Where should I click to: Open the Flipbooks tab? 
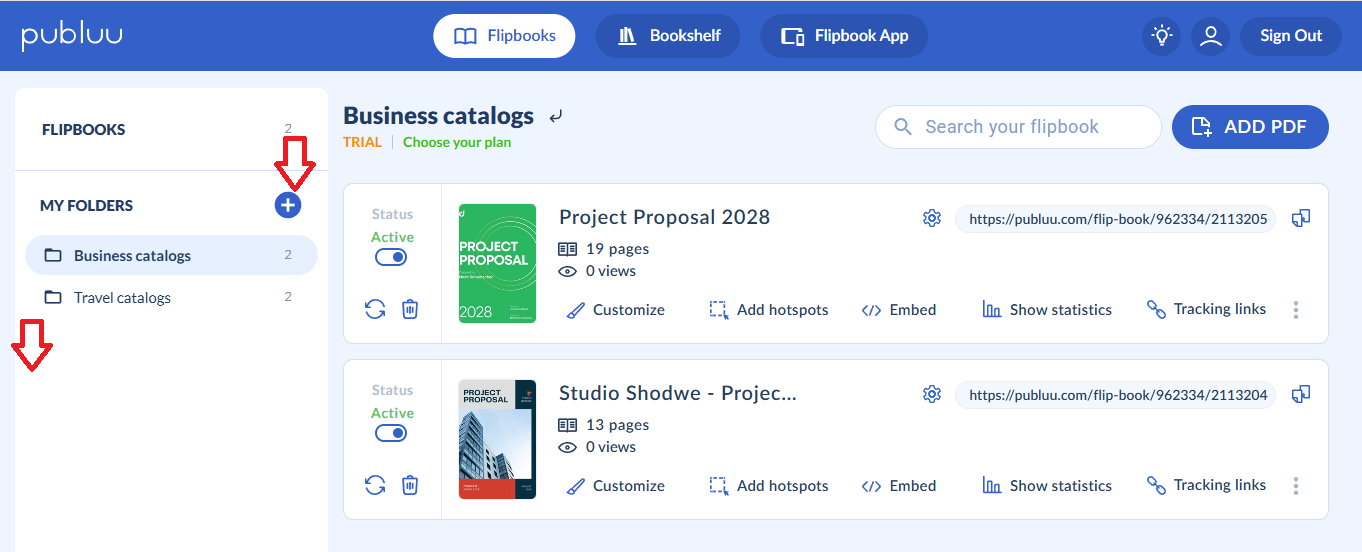point(505,36)
